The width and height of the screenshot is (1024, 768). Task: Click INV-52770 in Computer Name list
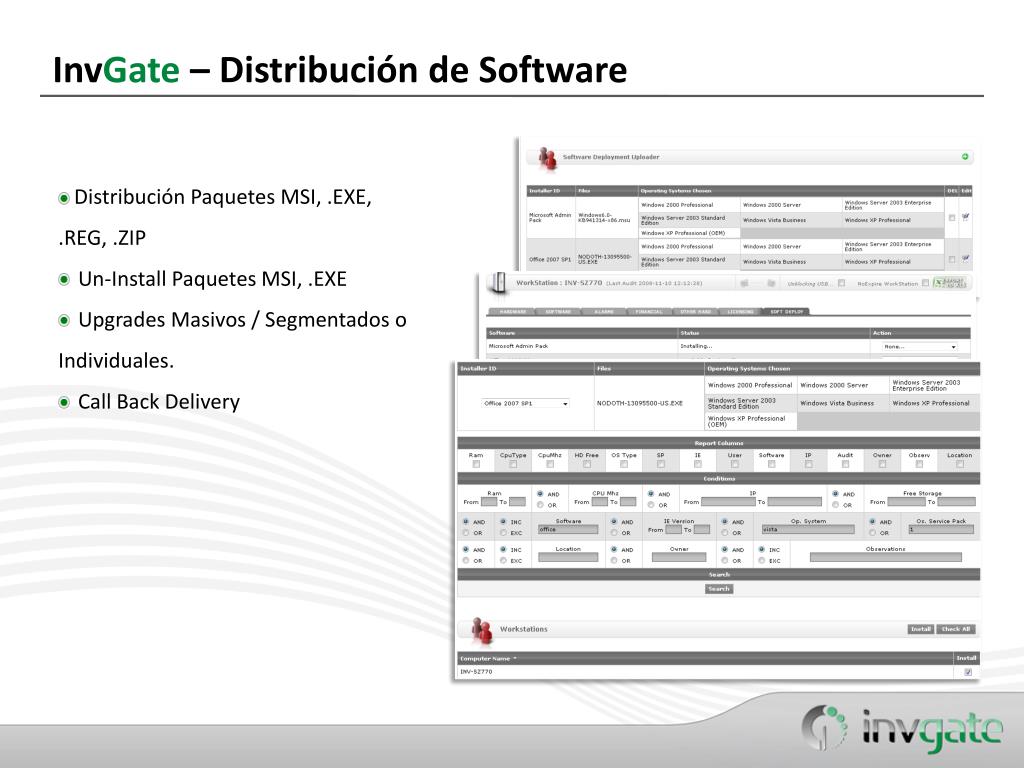(476, 672)
